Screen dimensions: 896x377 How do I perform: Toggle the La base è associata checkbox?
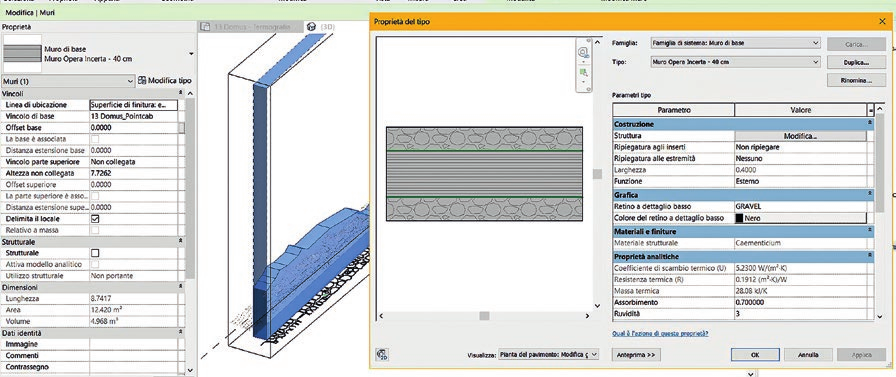pos(95,139)
